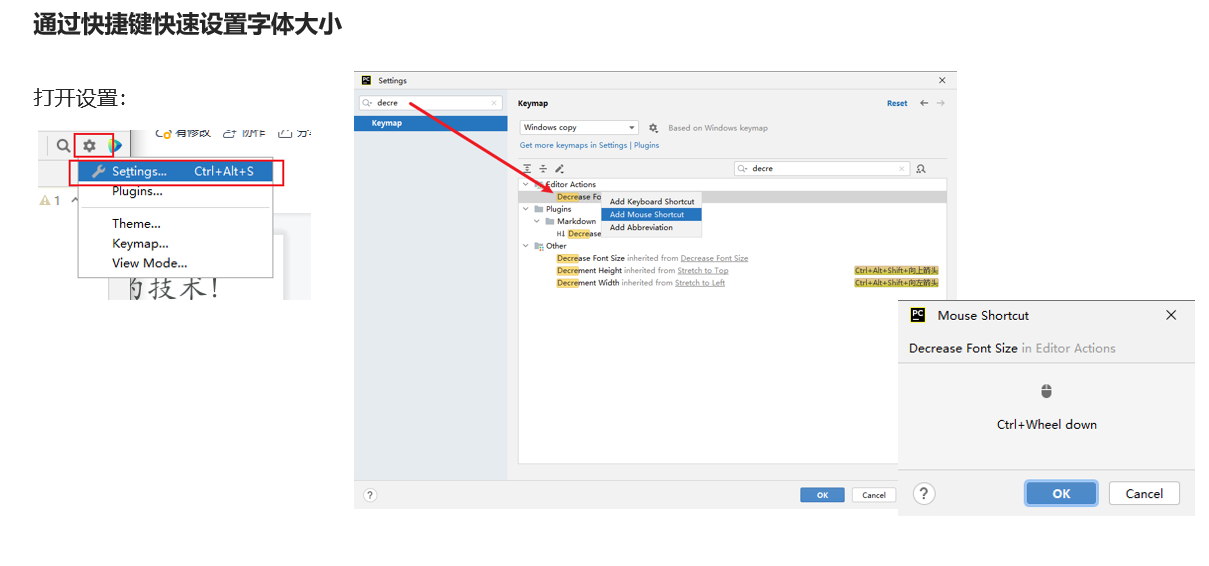Click the Expand All icon in Keymap toolbar
Viewport: 1209px width, 566px height.
pyautogui.click(x=527, y=169)
